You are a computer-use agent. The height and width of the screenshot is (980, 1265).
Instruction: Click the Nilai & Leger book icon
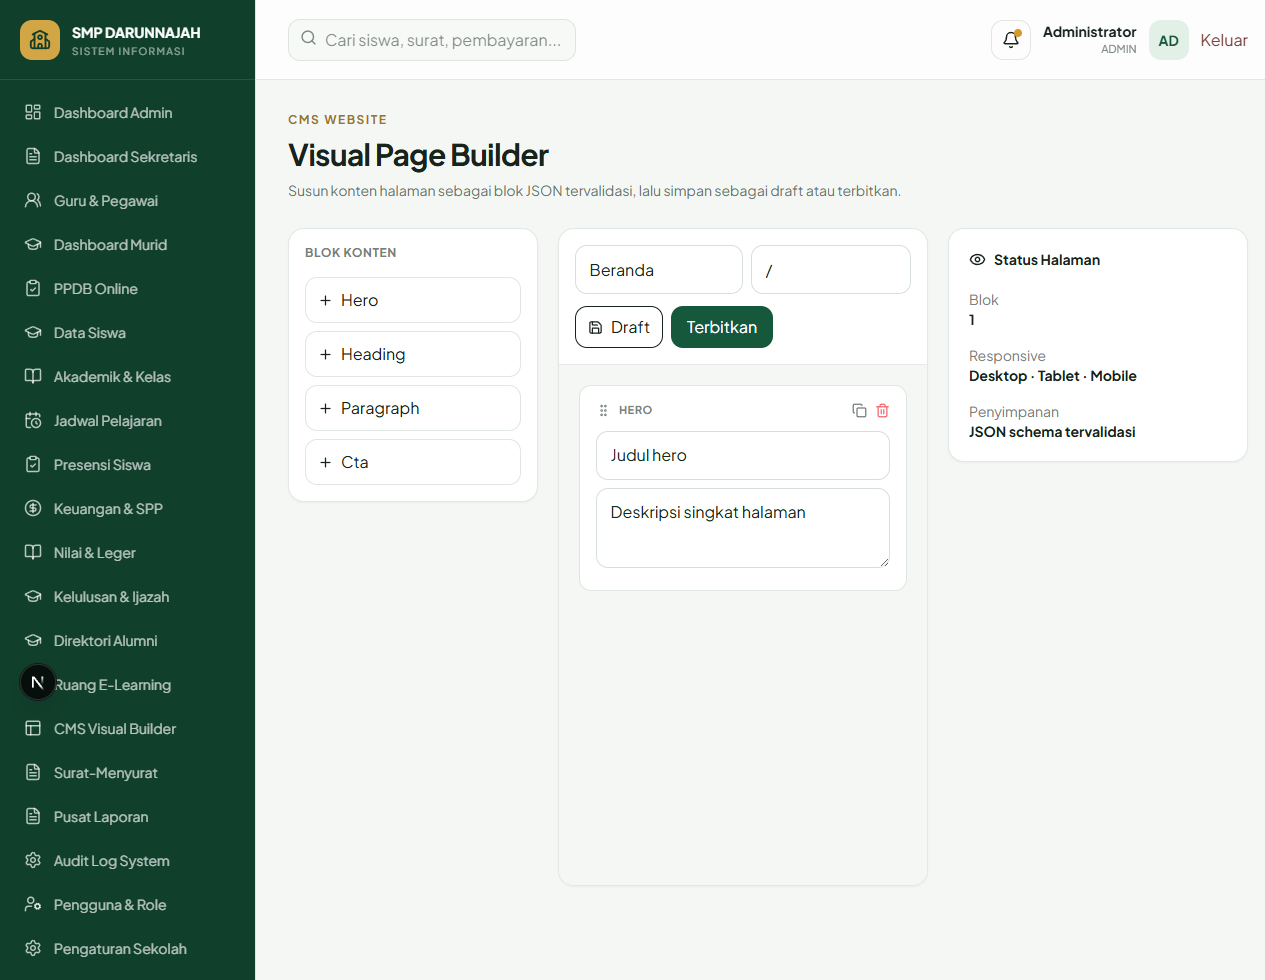coord(33,552)
